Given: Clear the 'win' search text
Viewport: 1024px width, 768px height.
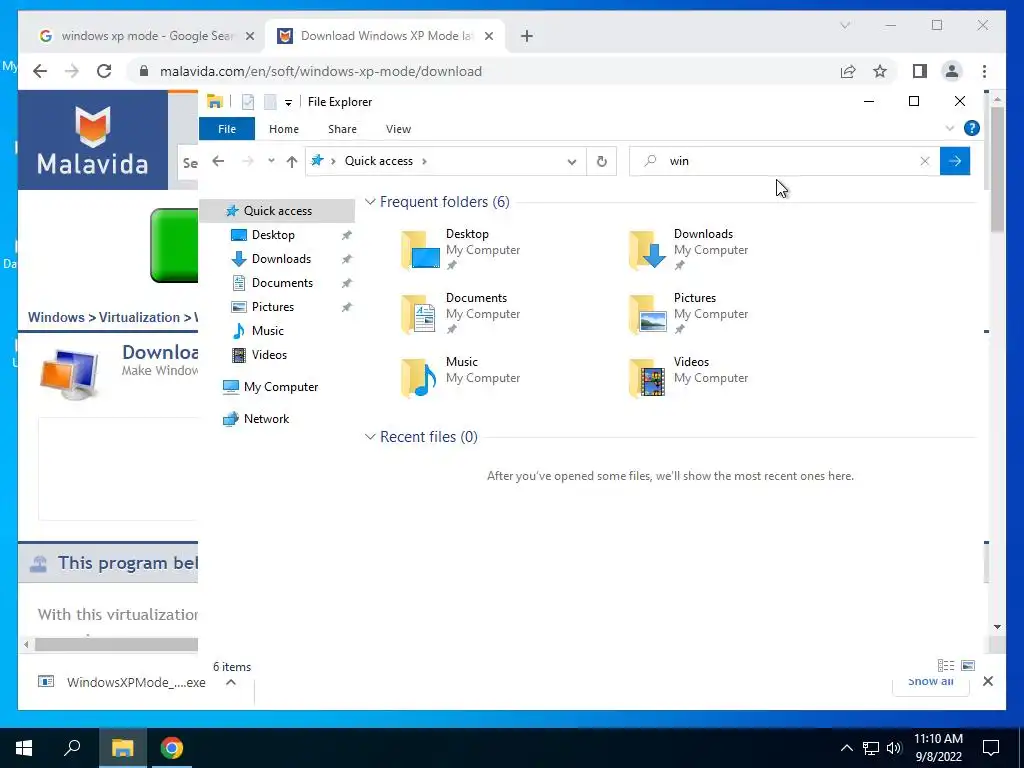Looking at the screenshot, I should (925, 161).
